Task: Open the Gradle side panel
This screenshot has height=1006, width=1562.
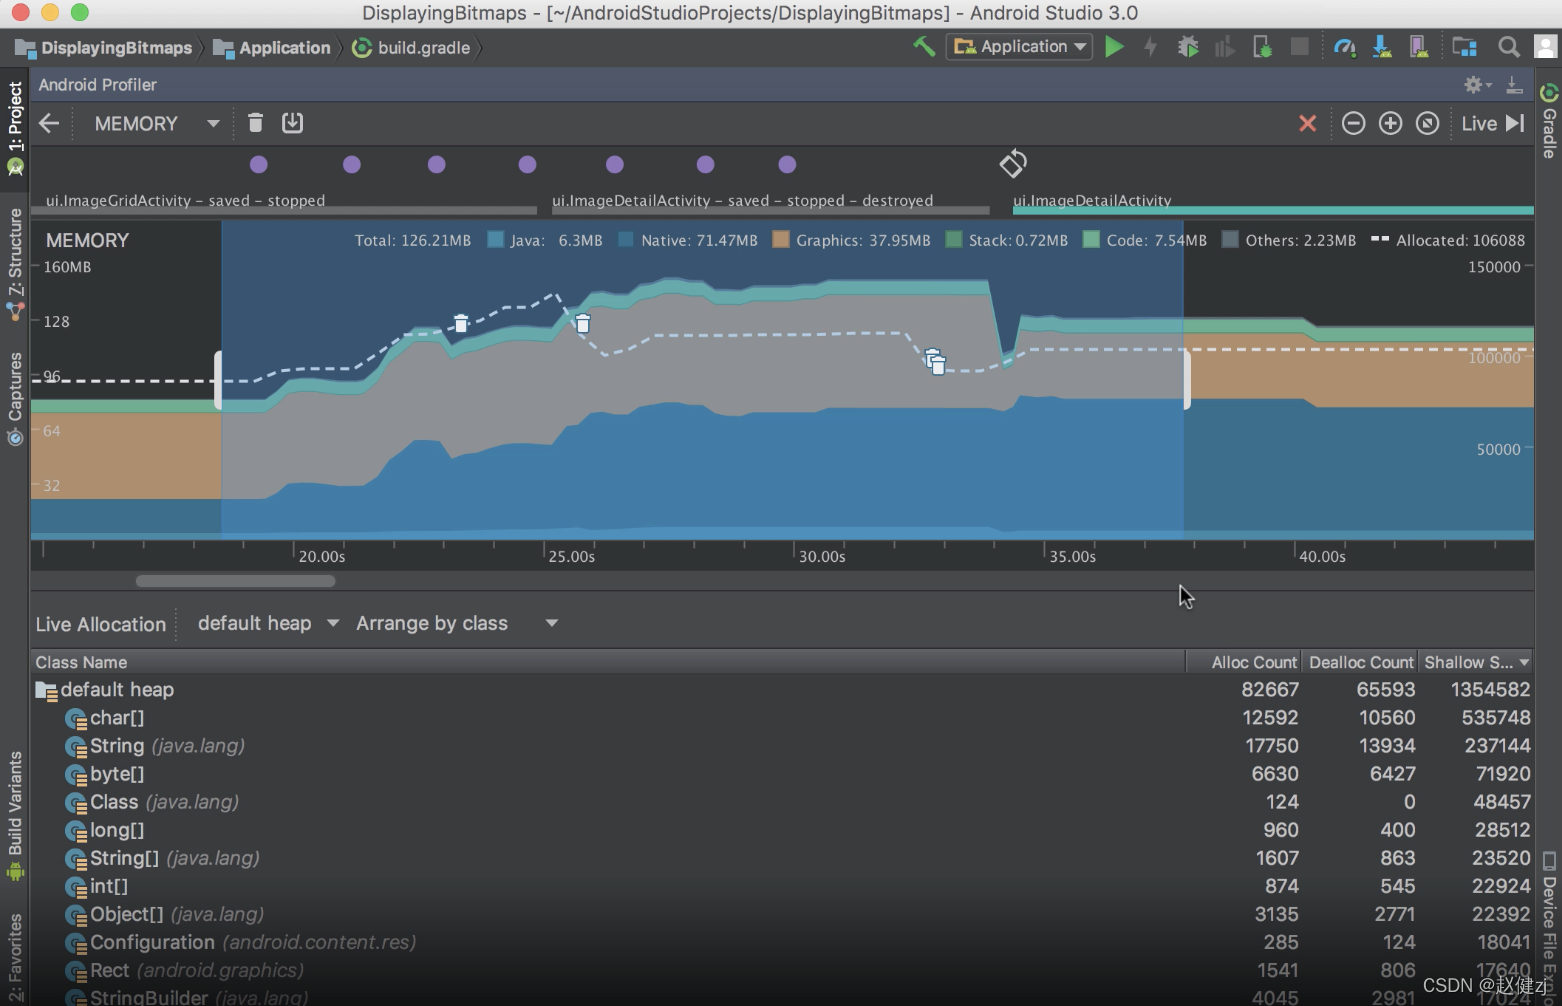Action: pos(1549,121)
